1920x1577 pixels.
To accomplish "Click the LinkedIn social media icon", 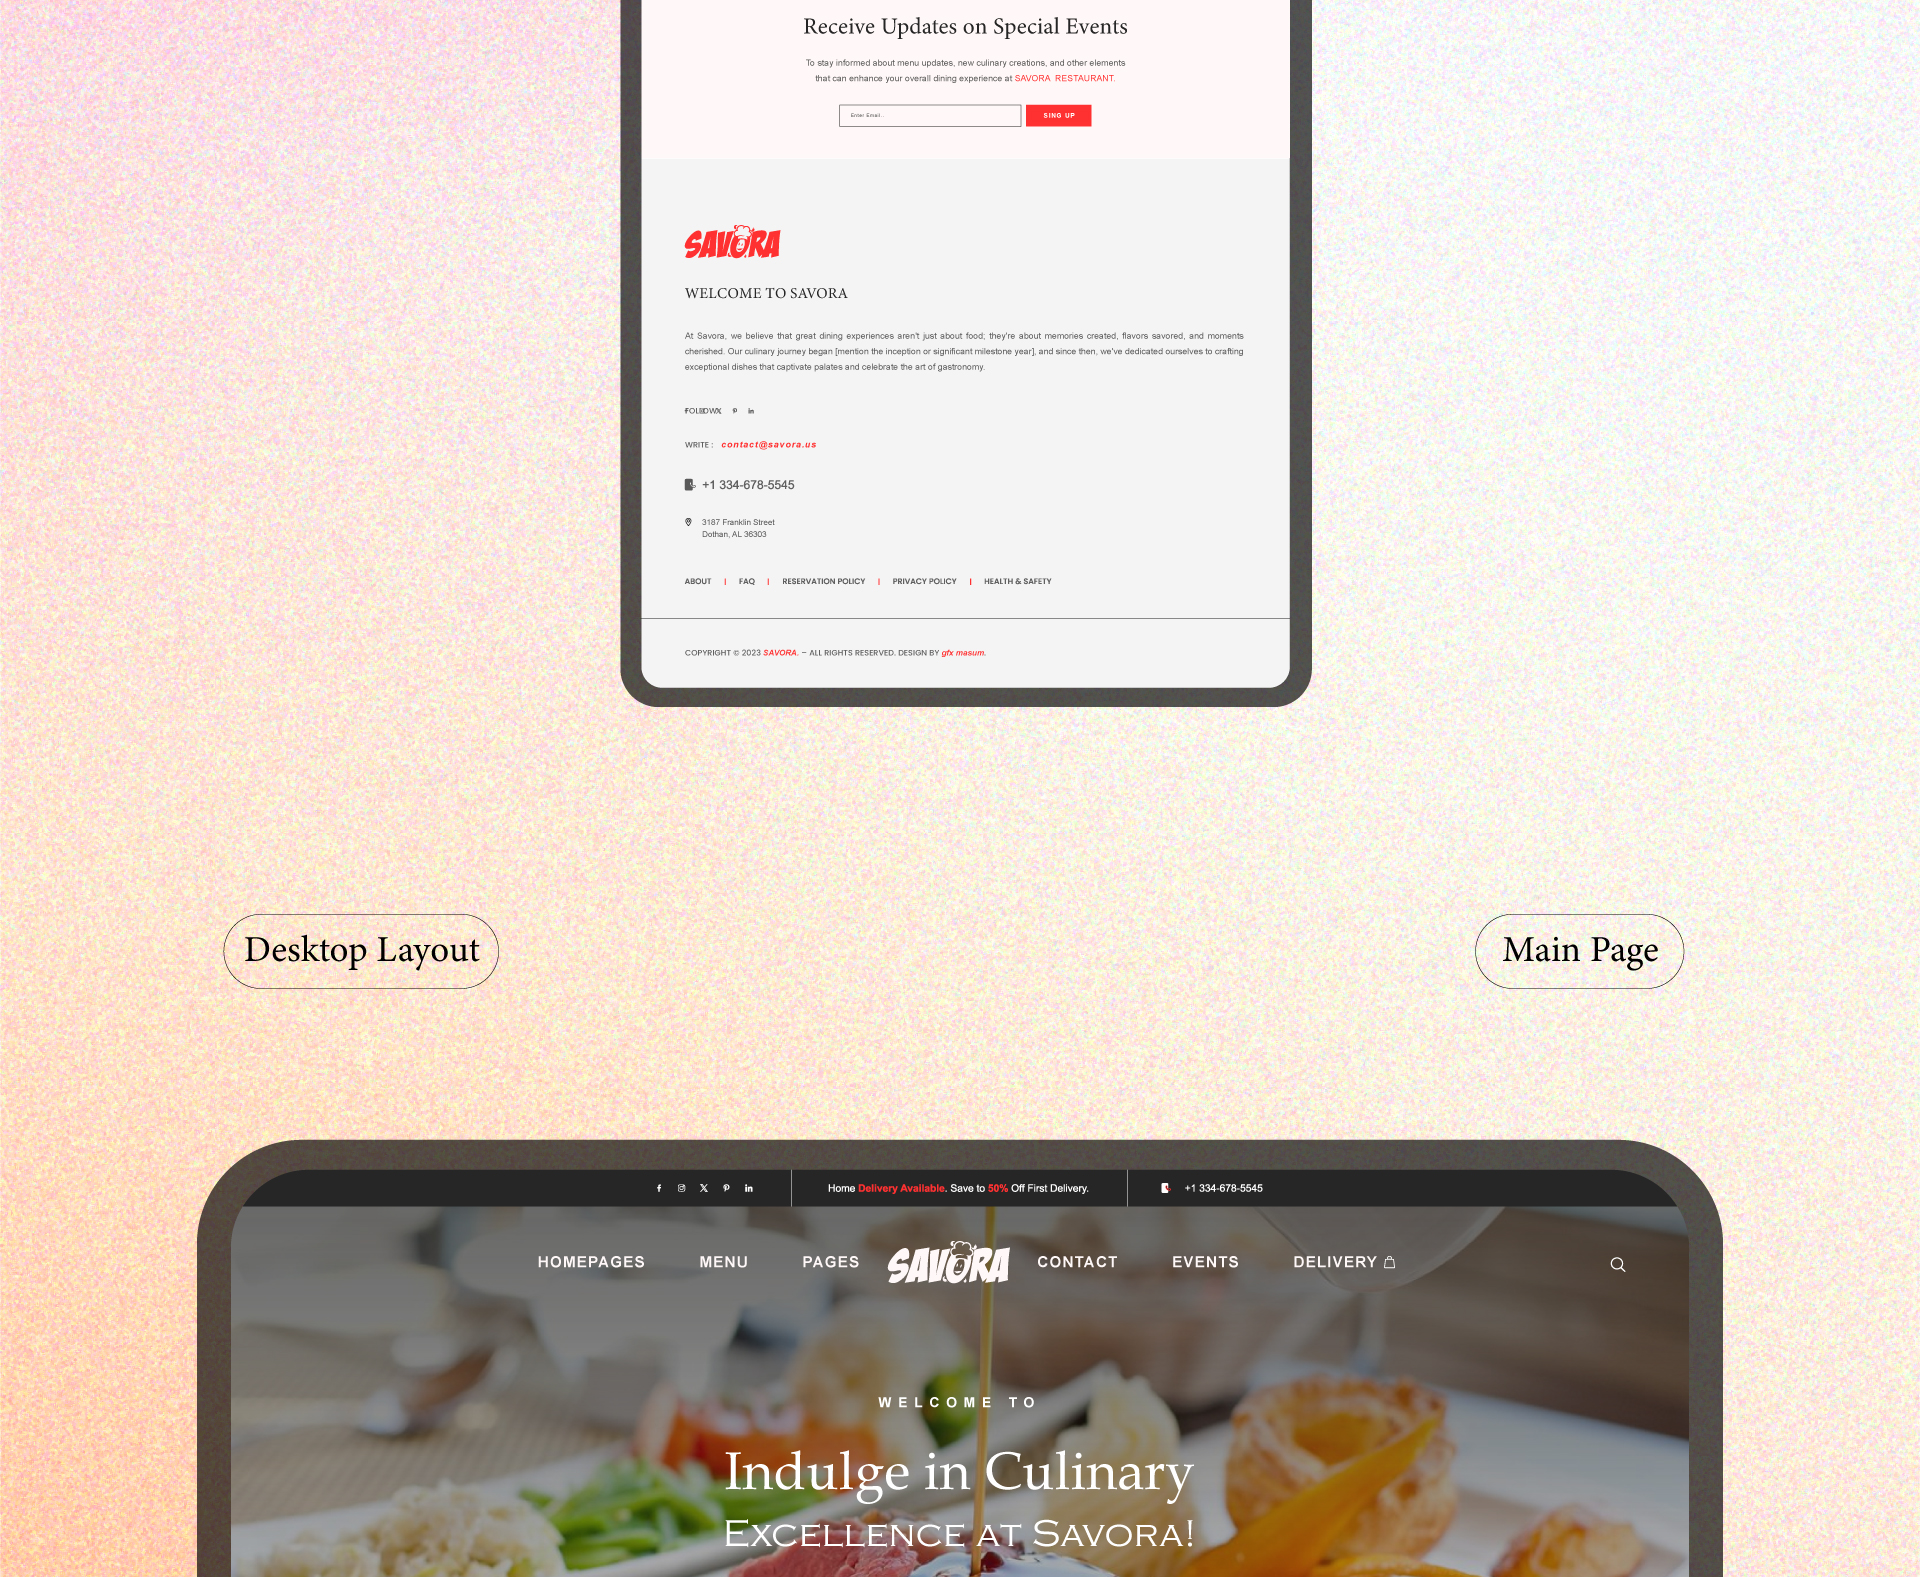I will pyautogui.click(x=748, y=1188).
